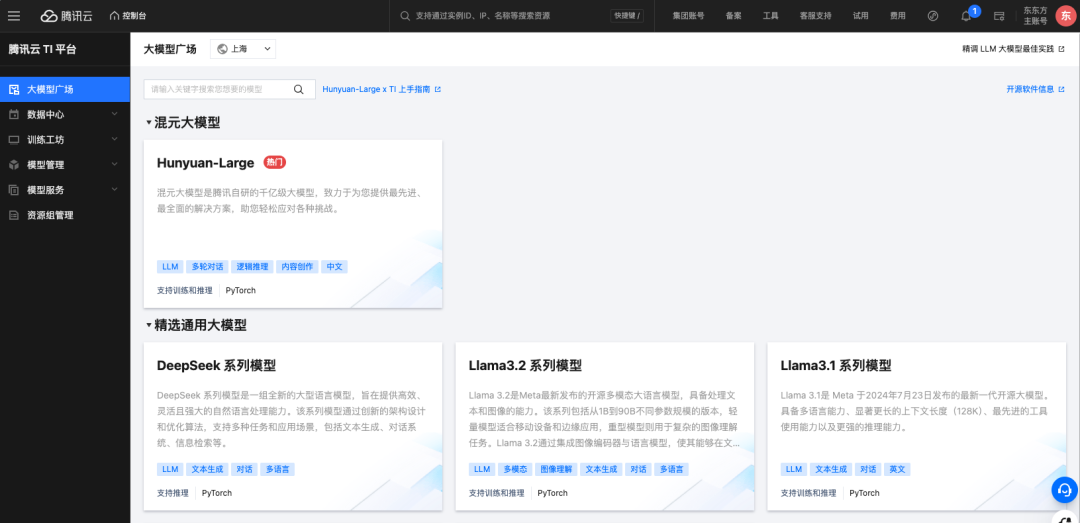This screenshot has width=1080, height=523.
Task: Click the compass icon in top bar
Action: click(x=933, y=15)
